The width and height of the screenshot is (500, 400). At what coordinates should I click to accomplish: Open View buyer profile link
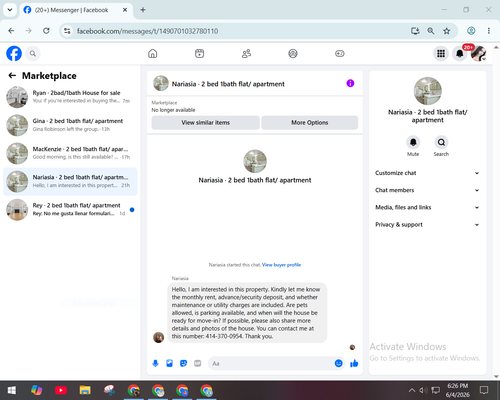[x=281, y=265]
